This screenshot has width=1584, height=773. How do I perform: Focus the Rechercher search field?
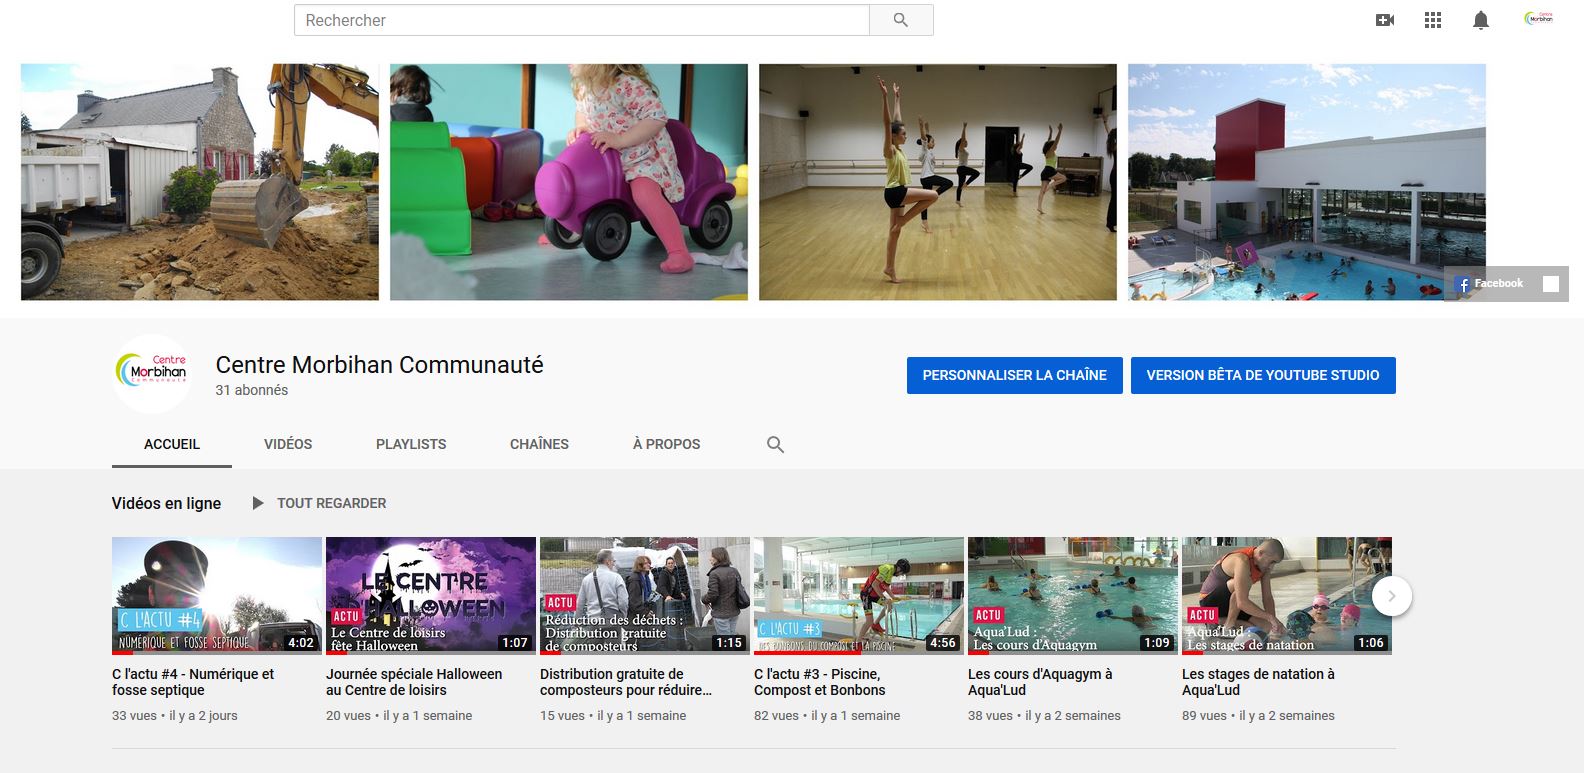(581, 20)
